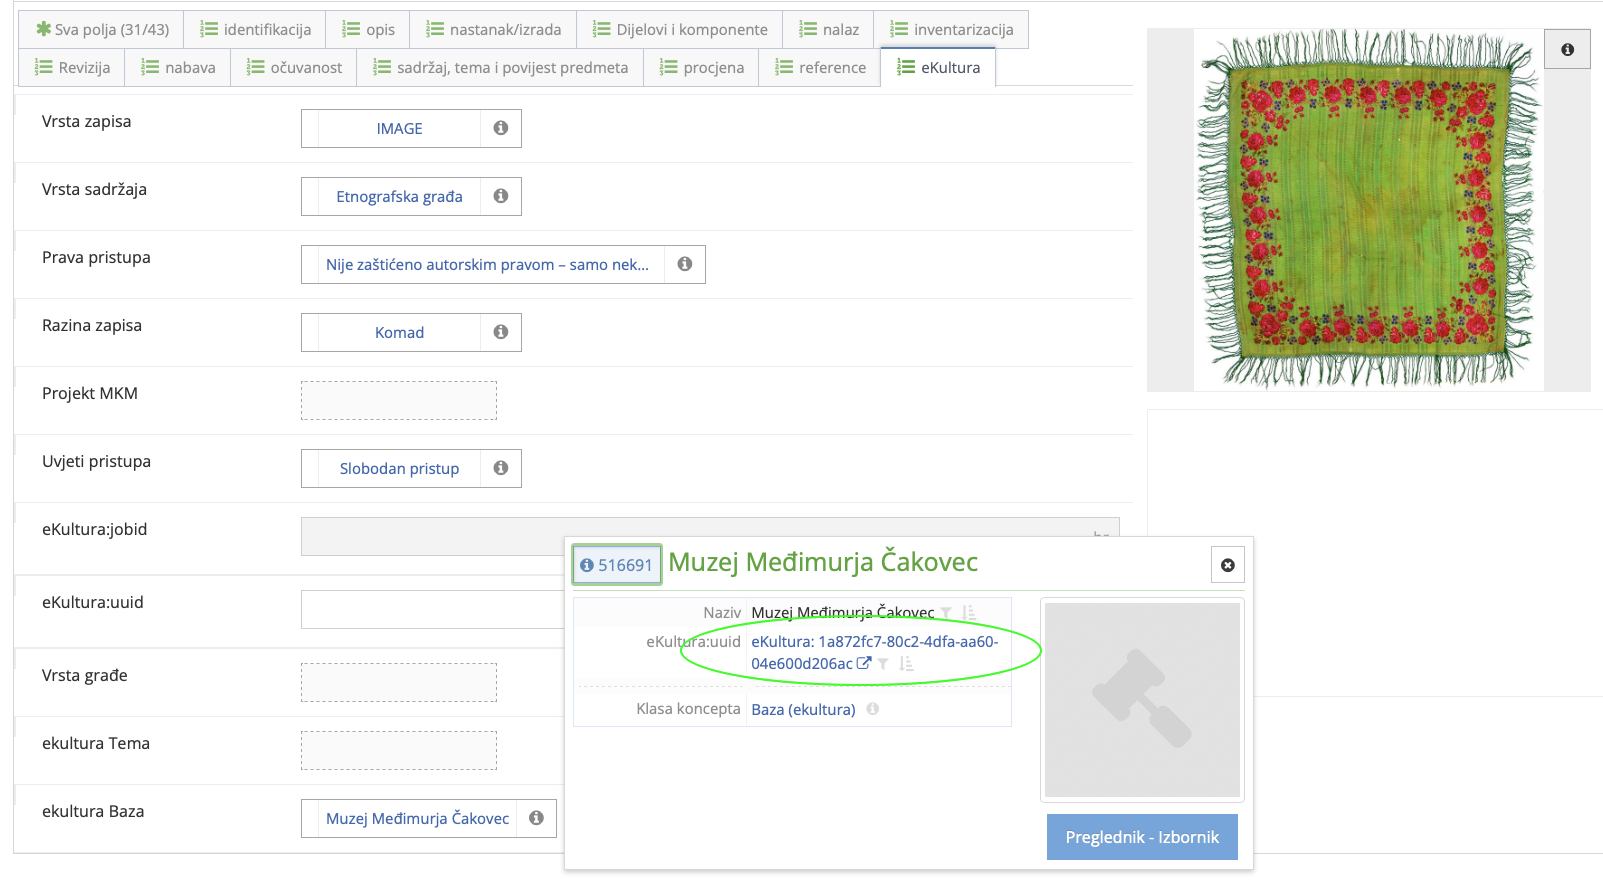The image size is (1603, 896).
Task: Click info icon next to Etnografska građa
Action: (x=501, y=196)
